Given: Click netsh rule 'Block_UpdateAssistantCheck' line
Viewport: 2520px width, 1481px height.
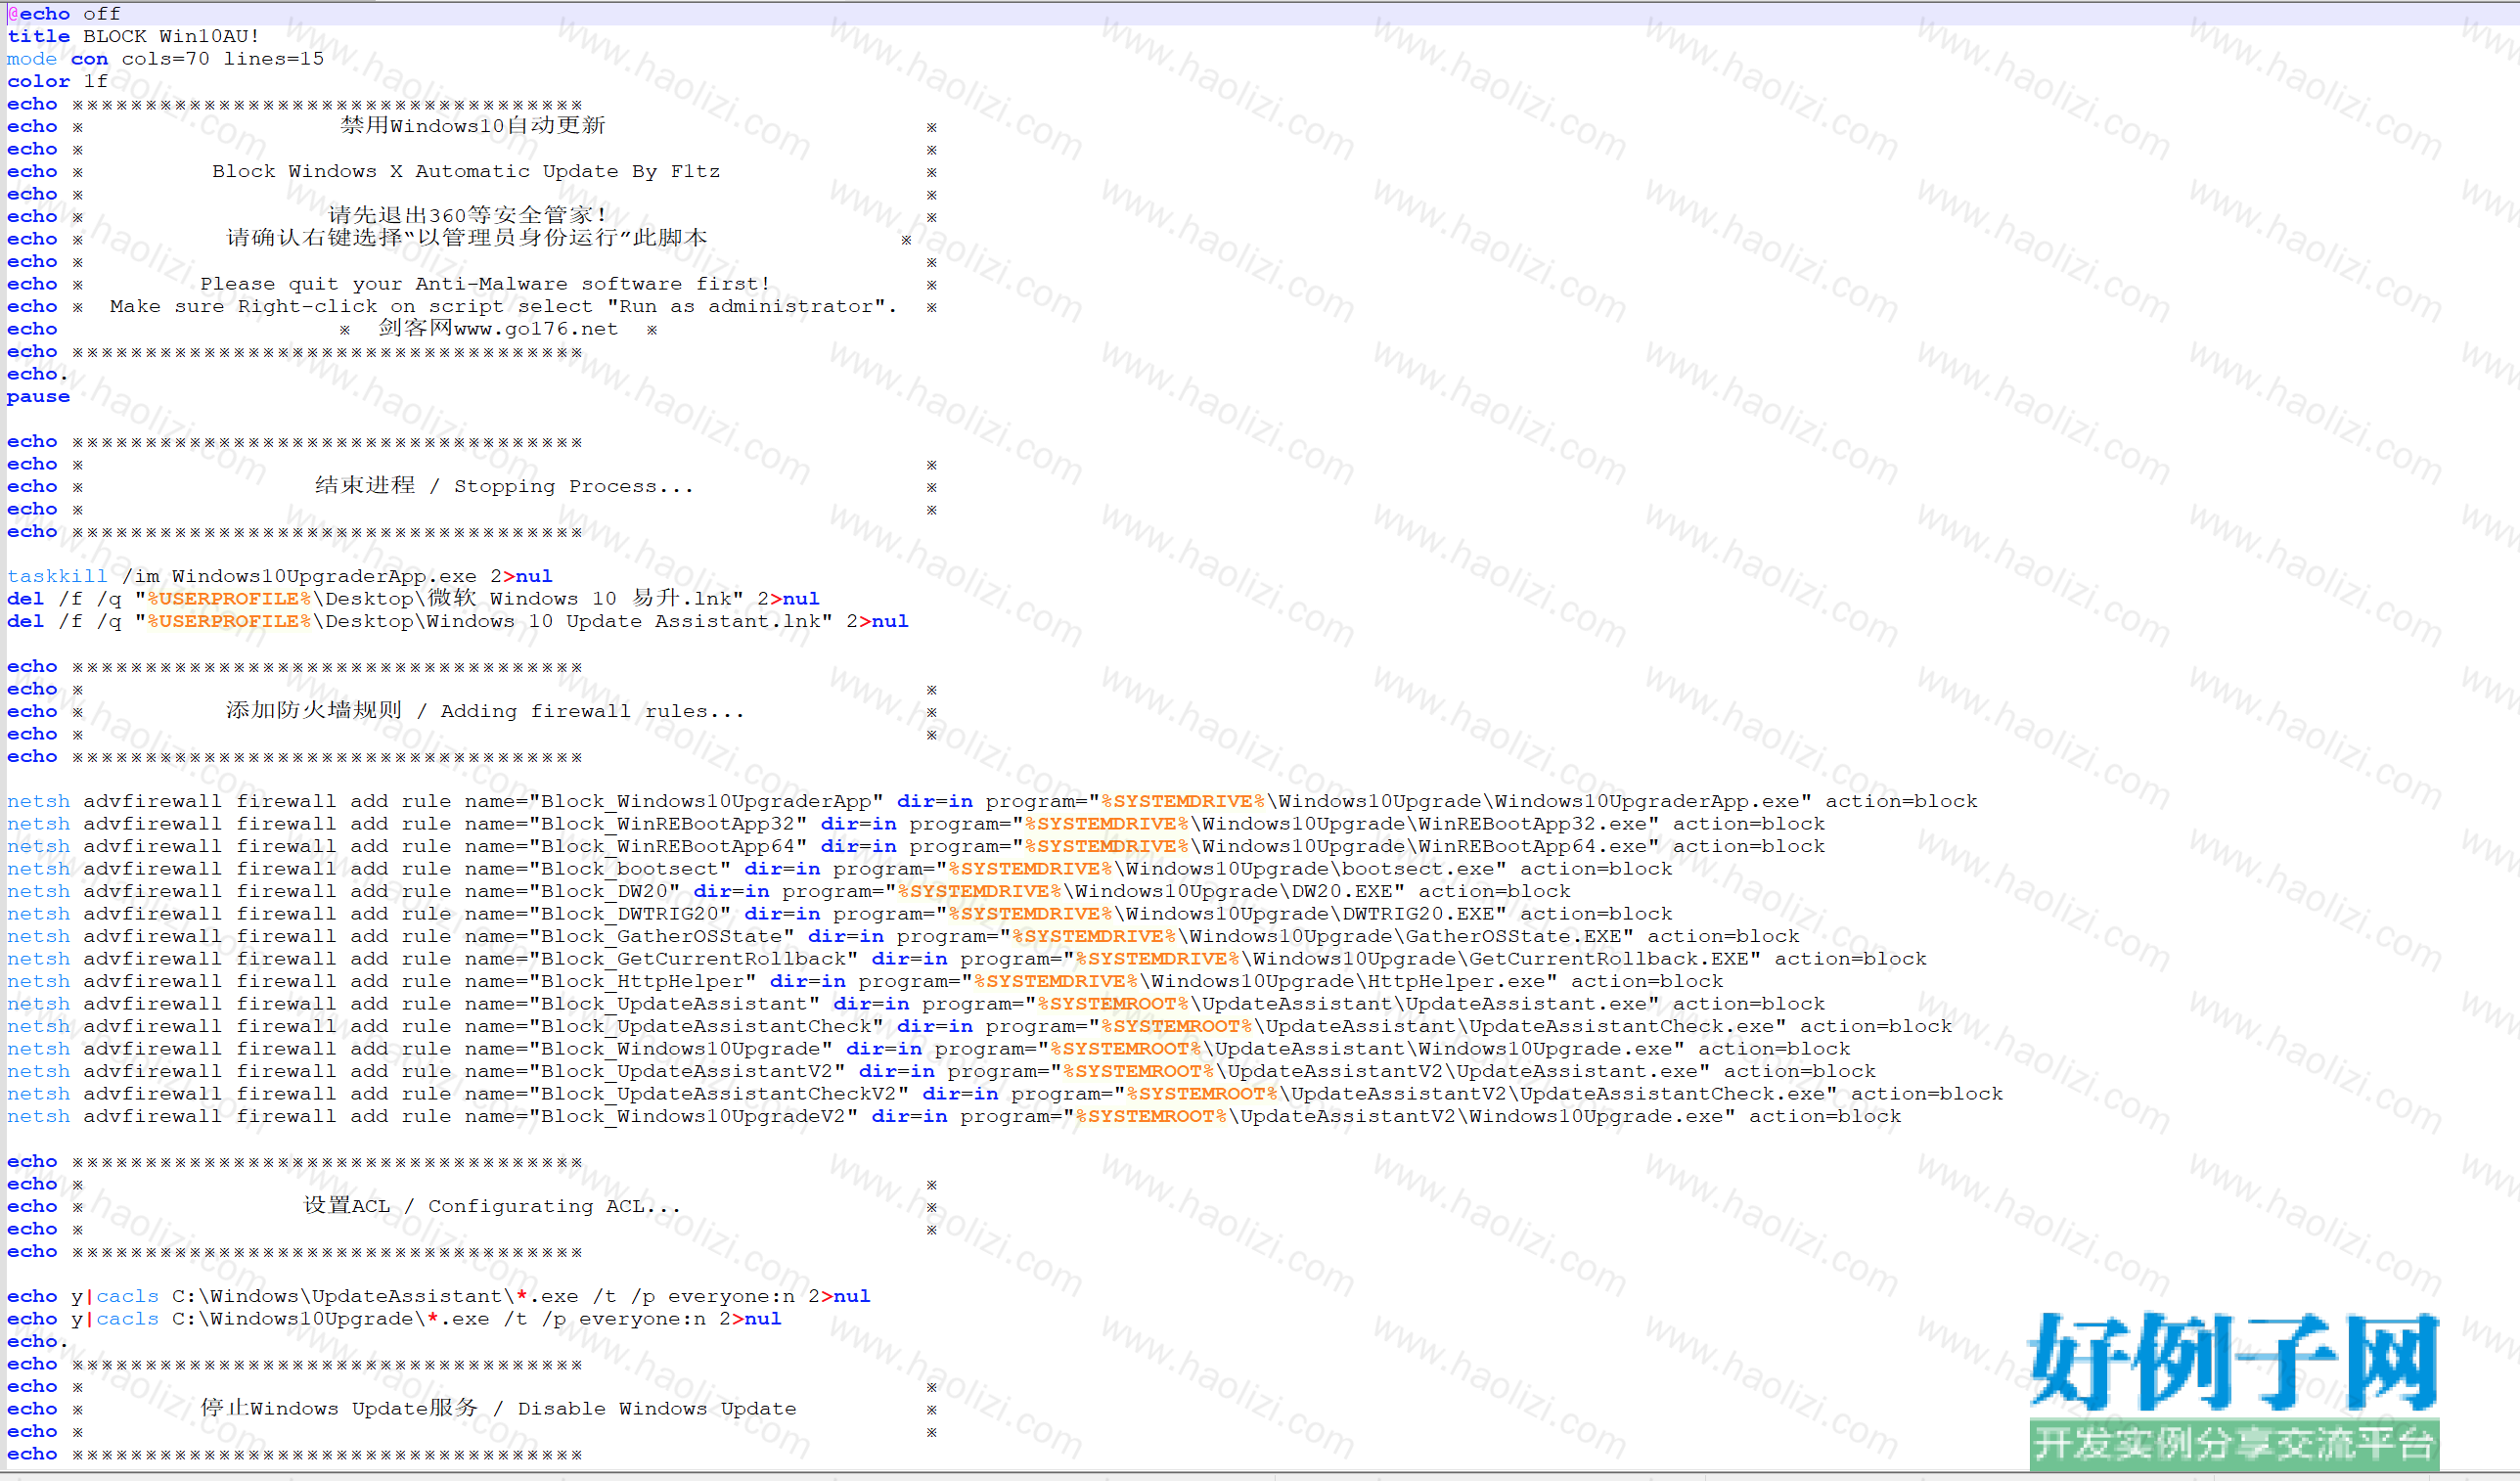Looking at the screenshot, I should [x=980, y=1026].
